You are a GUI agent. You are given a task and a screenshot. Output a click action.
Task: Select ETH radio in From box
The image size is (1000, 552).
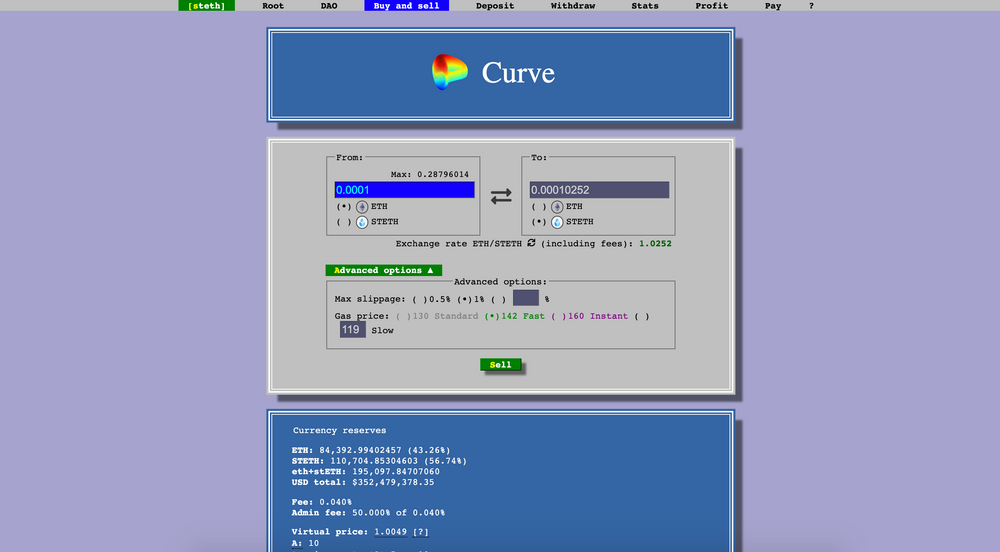click(344, 207)
